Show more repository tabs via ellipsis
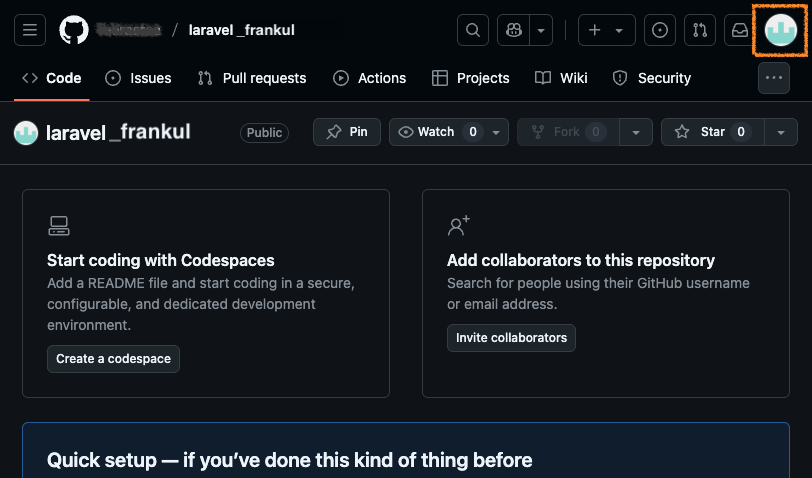Viewport: 812px width, 478px height. [774, 78]
